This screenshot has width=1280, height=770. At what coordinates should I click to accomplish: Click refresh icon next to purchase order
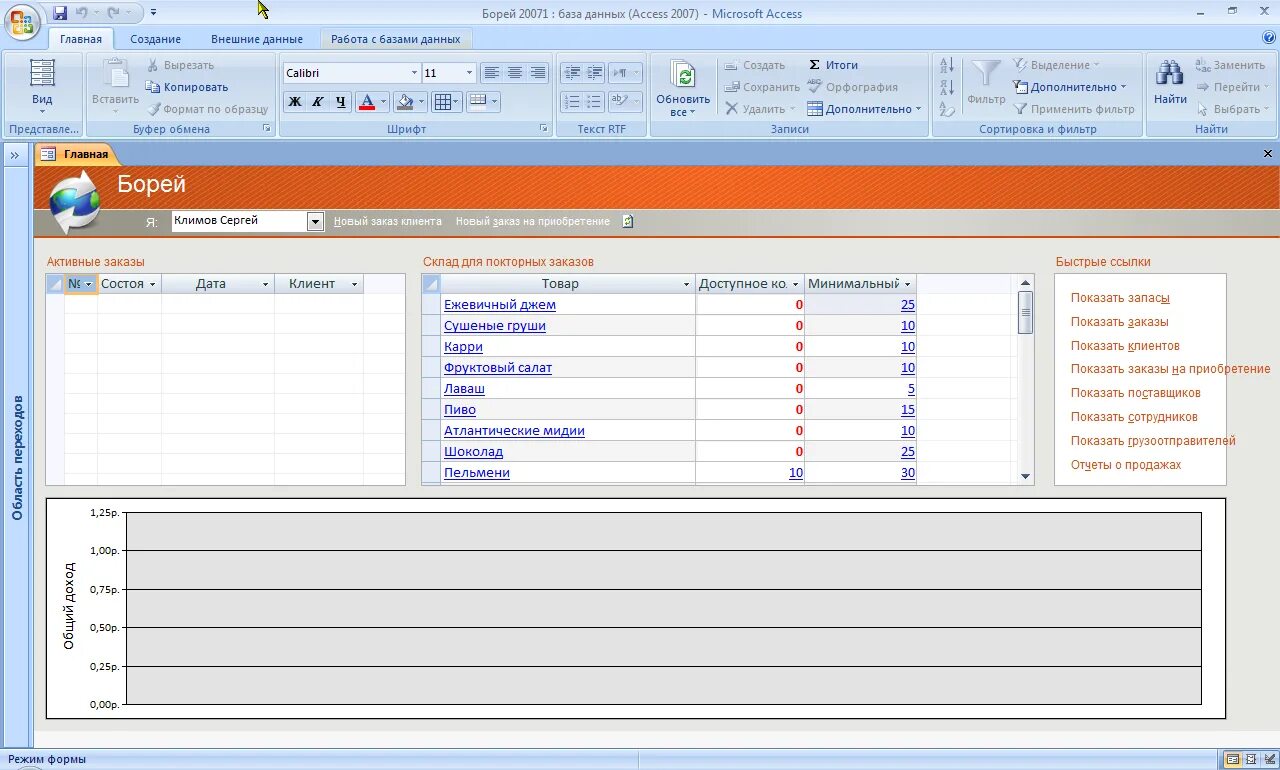click(x=628, y=221)
